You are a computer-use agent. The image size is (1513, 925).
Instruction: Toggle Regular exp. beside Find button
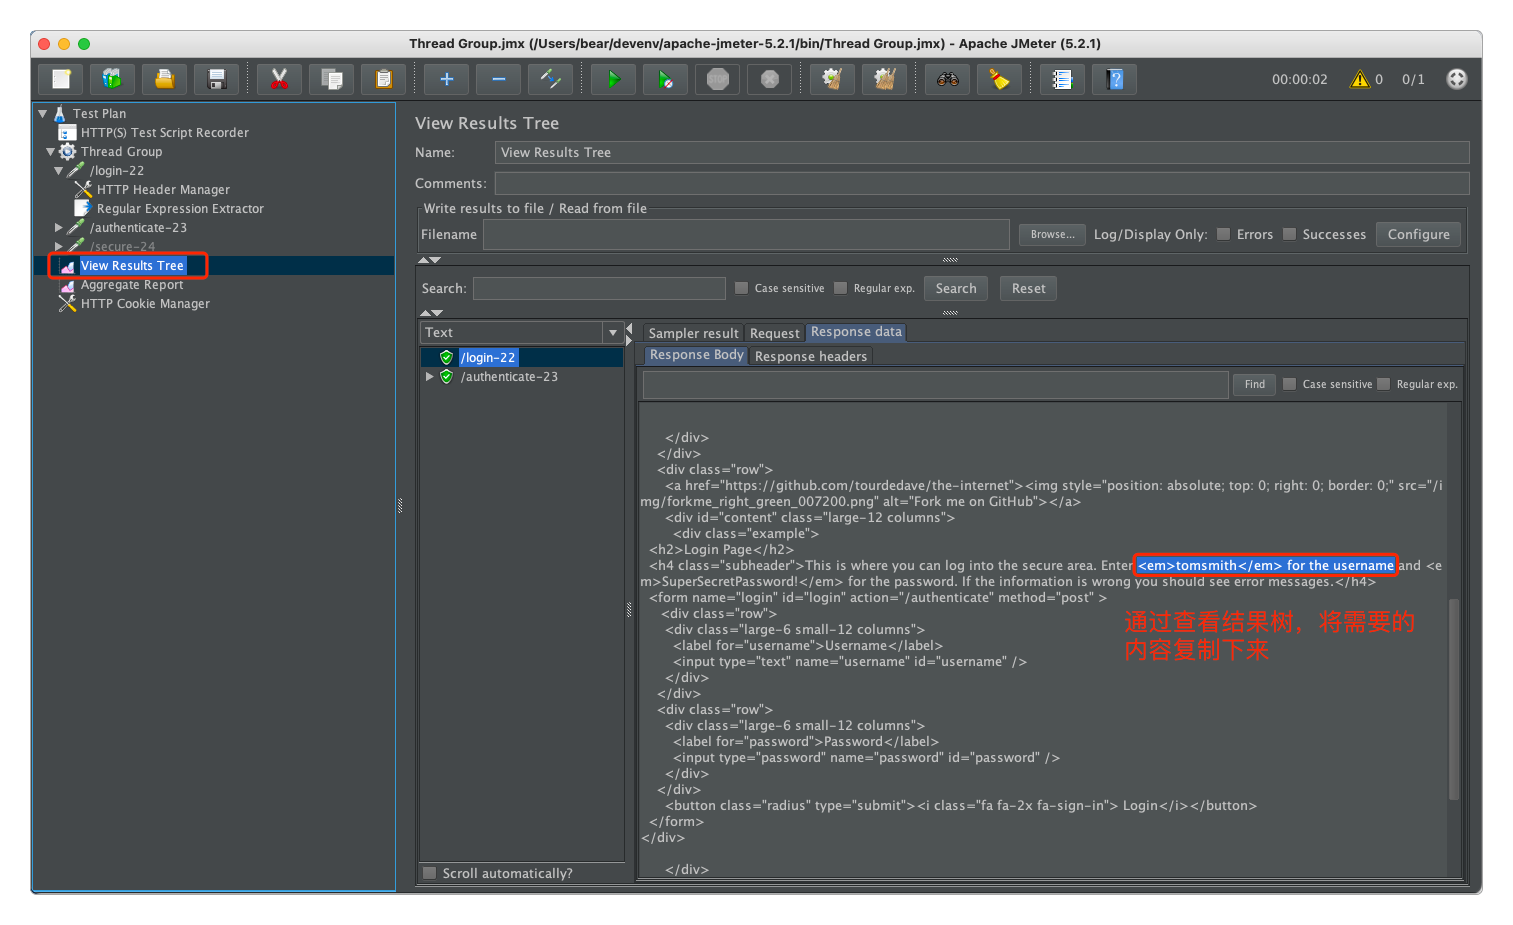click(x=1383, y=384)
